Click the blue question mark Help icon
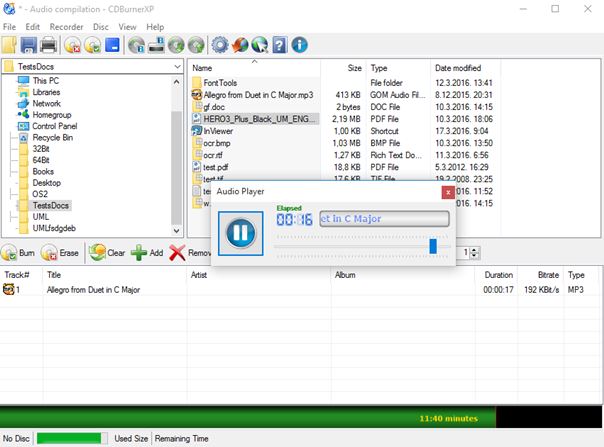The height and width of the screenshot is (447, 604). coord(280,44)
